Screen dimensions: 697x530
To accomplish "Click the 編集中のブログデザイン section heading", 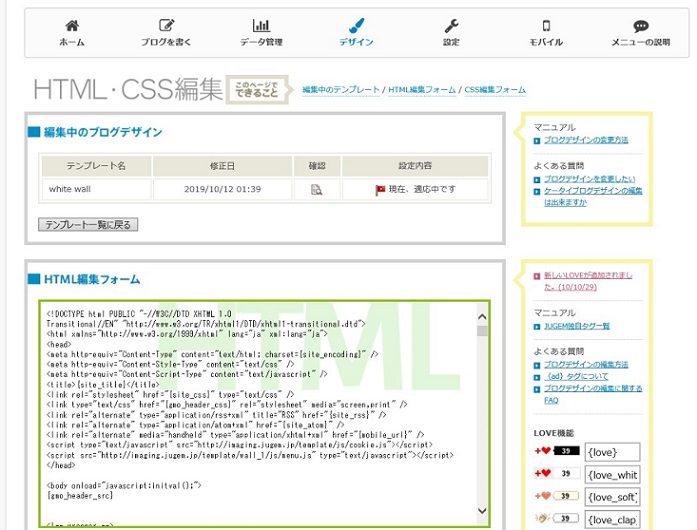I will [103, 132].
